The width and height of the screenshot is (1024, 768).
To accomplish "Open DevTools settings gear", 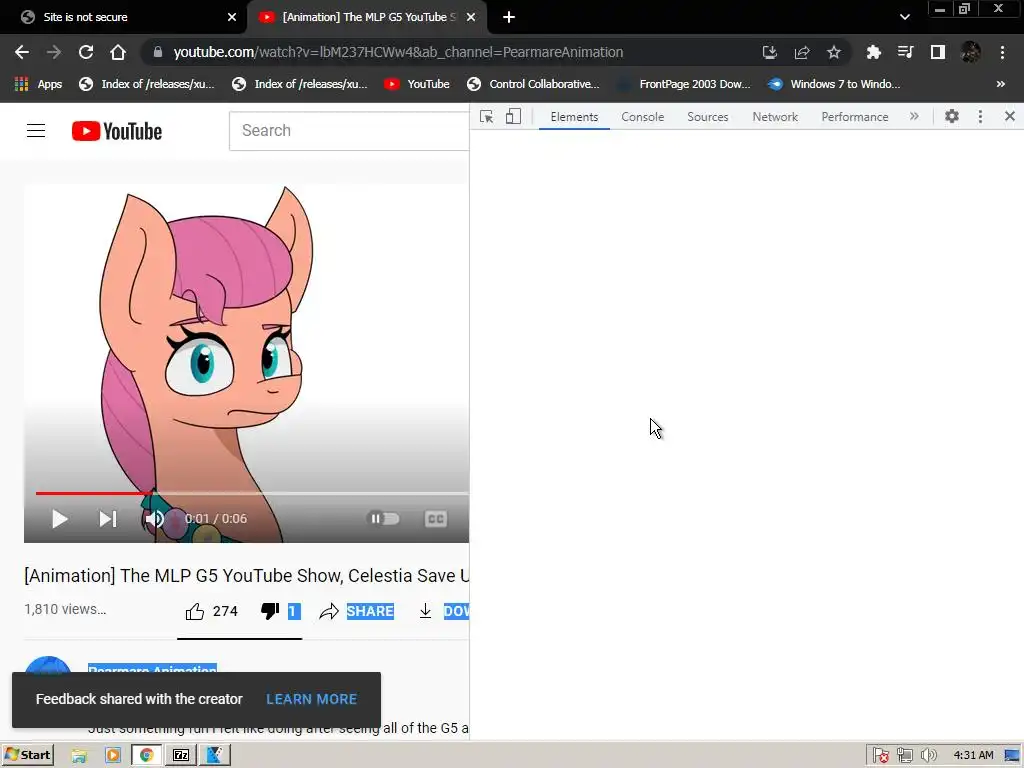I will pos(952,116).
